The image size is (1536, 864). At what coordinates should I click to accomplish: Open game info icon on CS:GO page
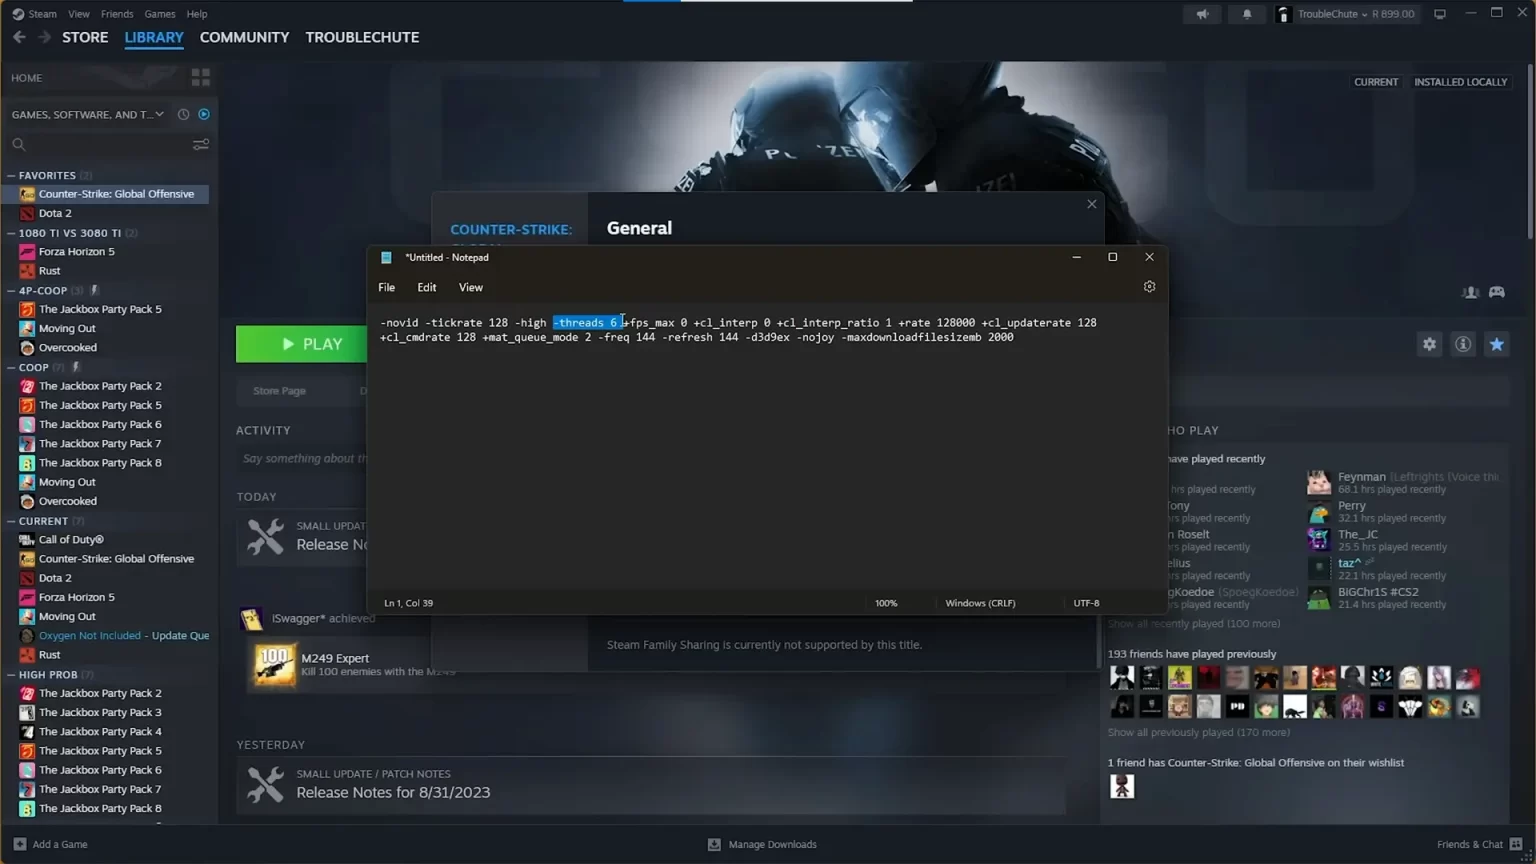pyautogui.click(x=1463, y=344)
